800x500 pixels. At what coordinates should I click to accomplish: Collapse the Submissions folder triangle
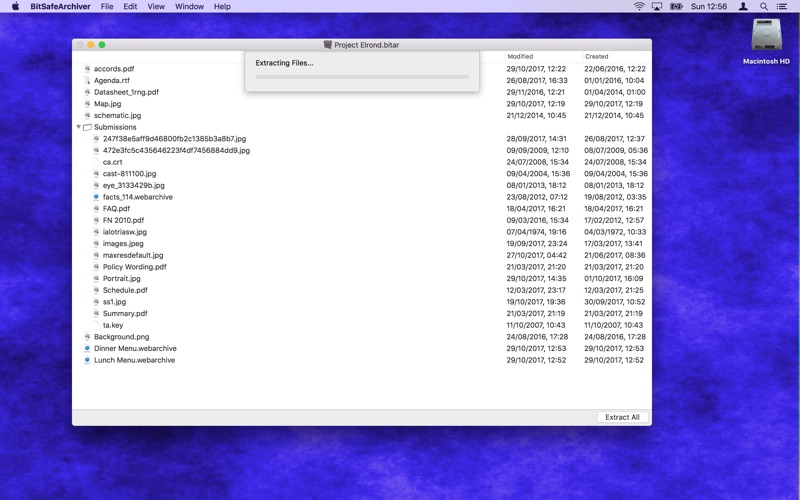(79, 127)
